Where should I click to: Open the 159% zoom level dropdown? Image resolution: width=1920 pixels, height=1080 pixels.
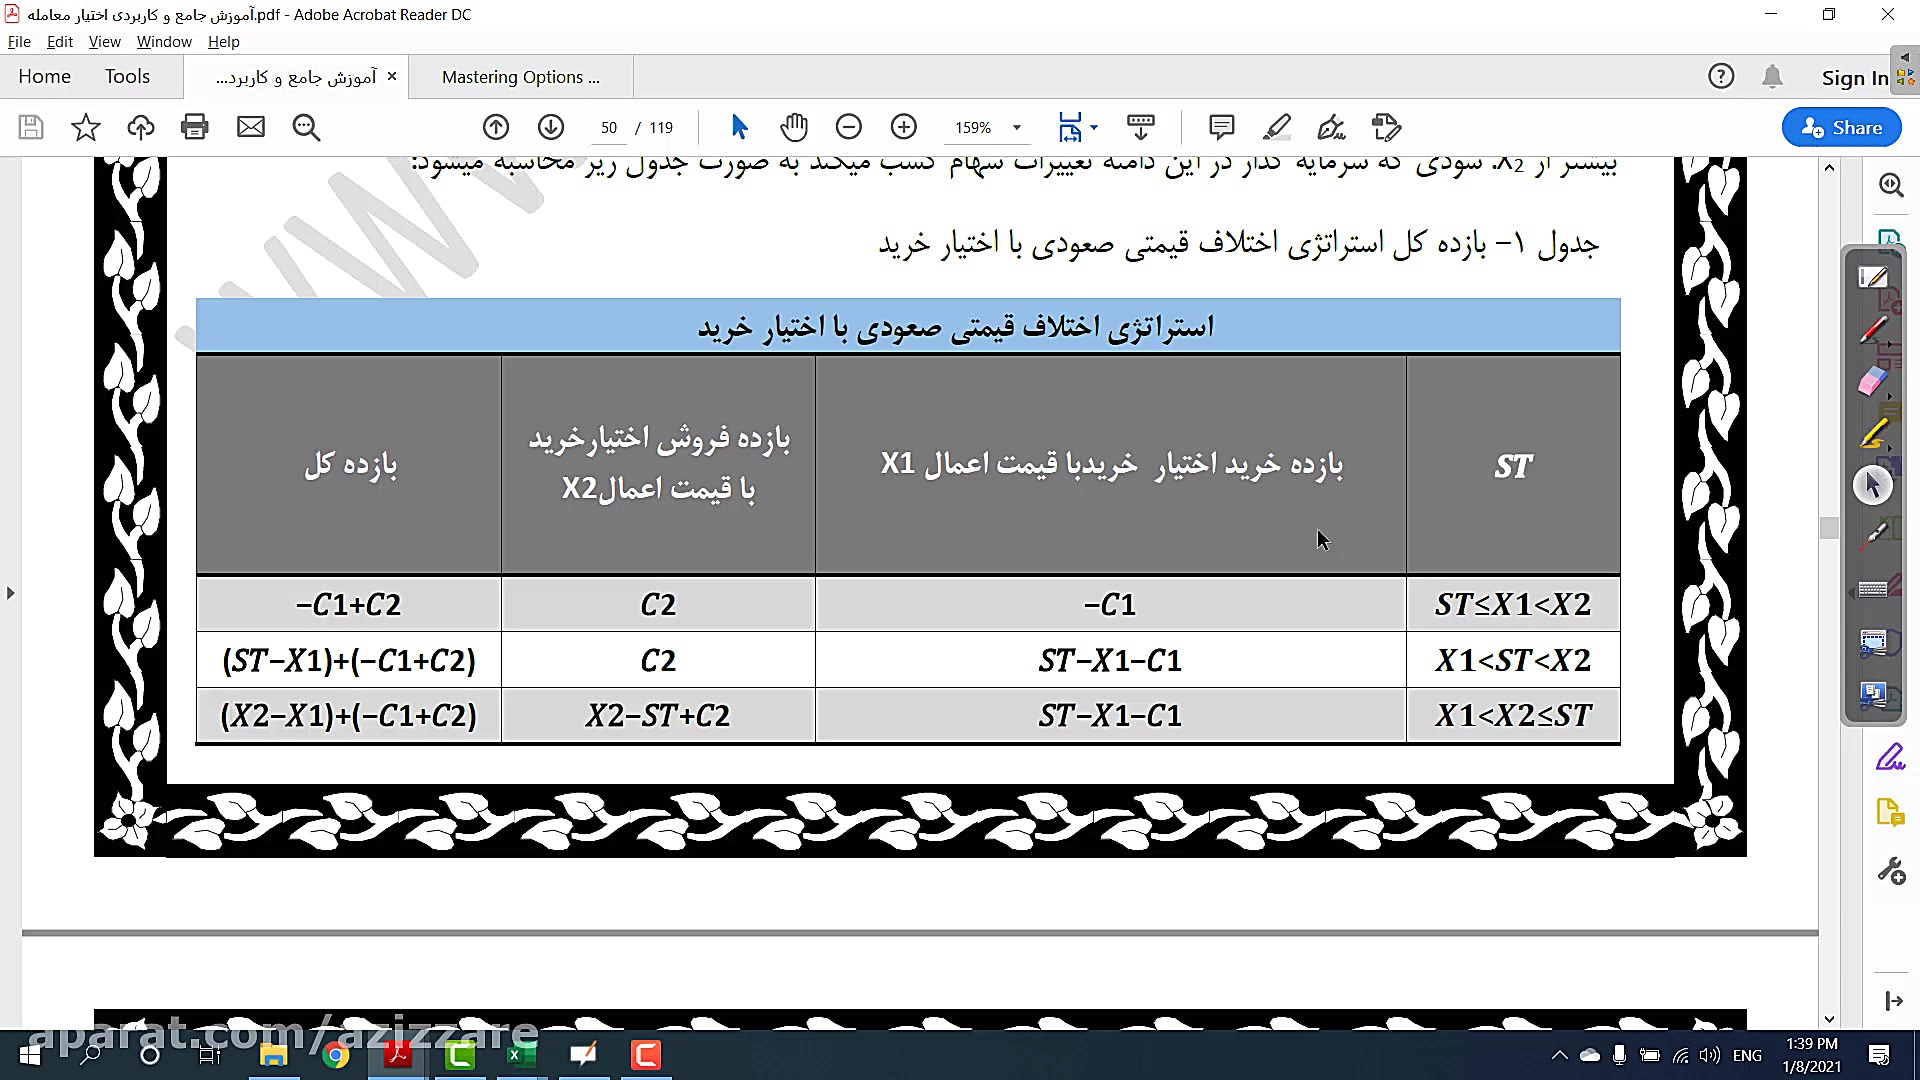click(1017, 127)
